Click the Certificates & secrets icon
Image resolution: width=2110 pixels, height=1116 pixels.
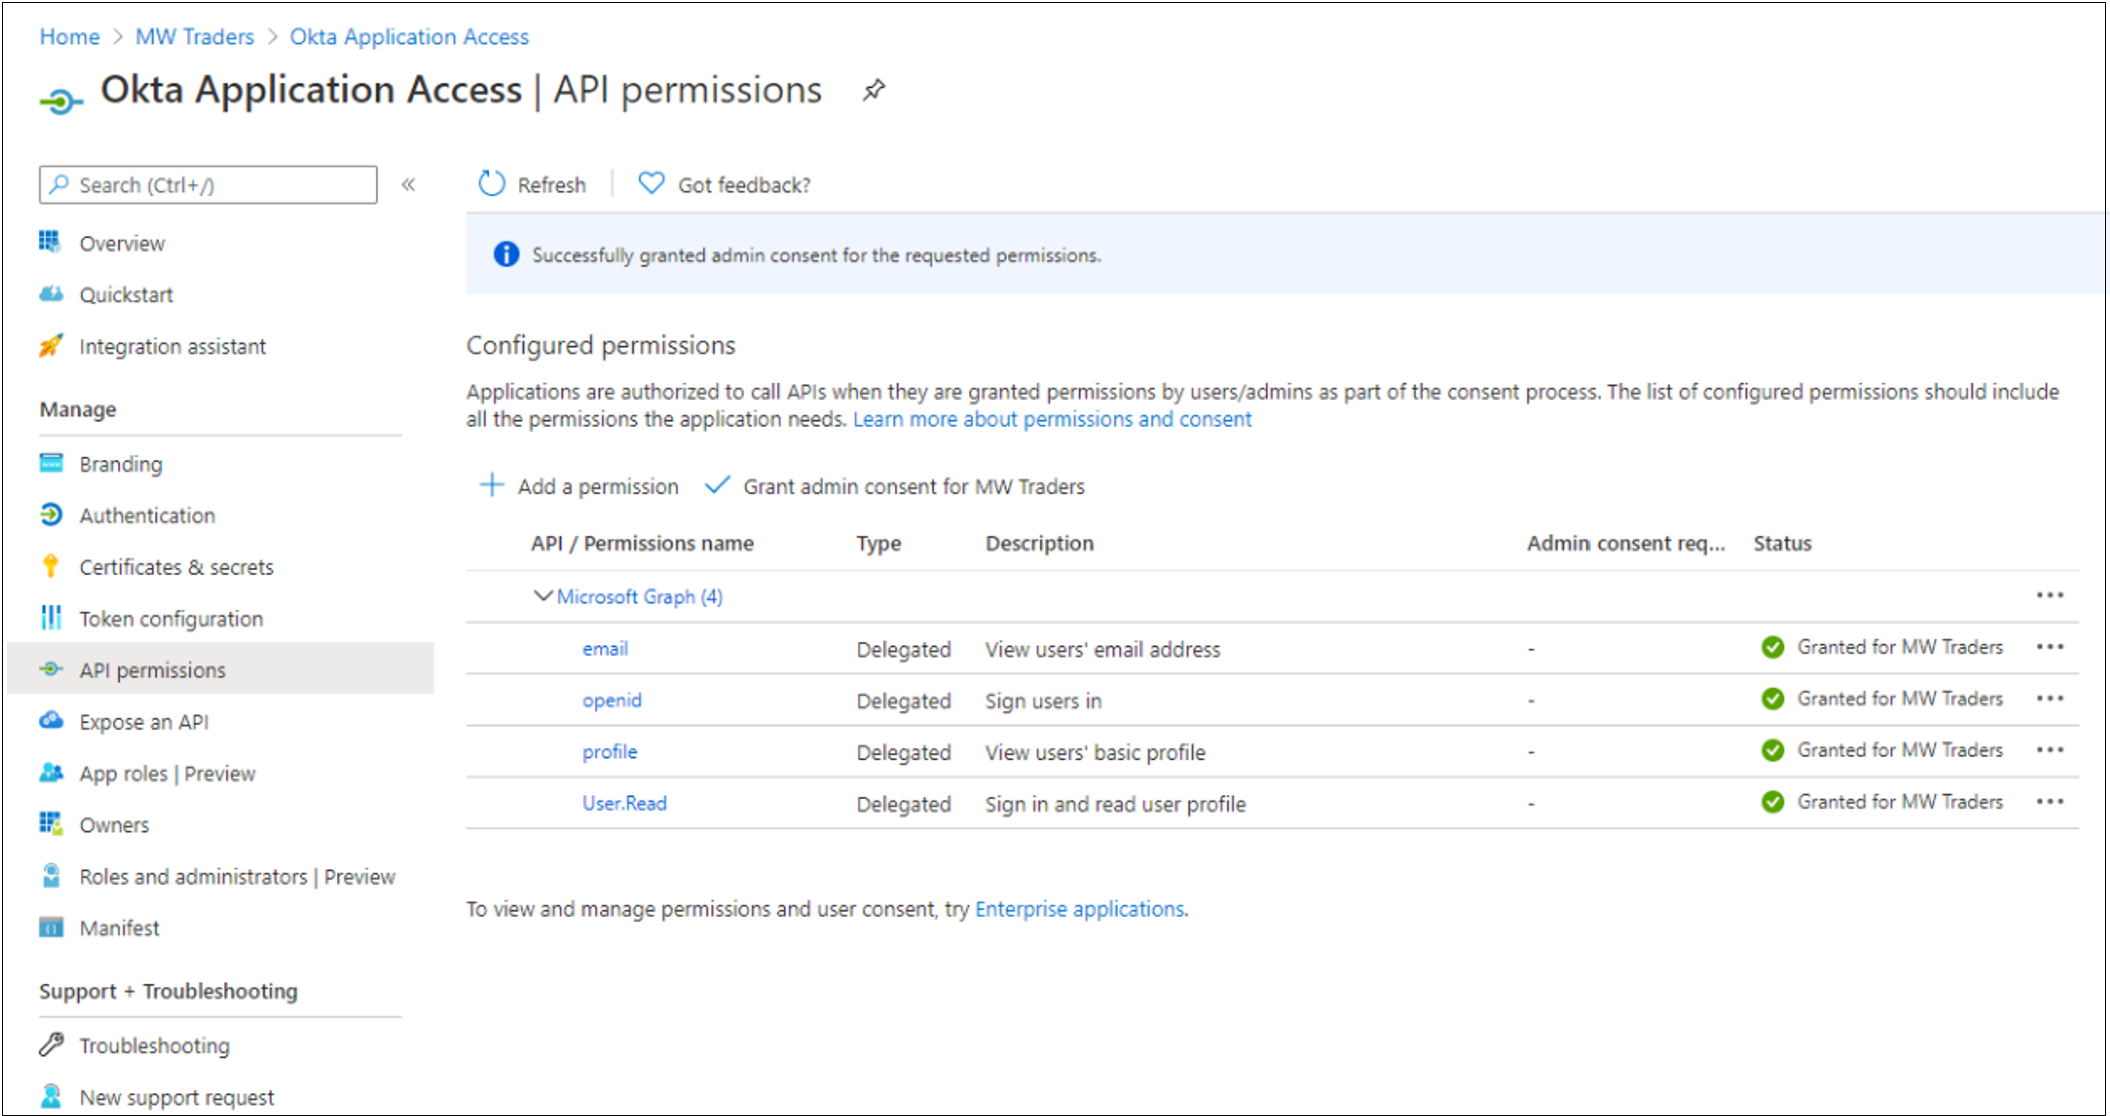49,564
